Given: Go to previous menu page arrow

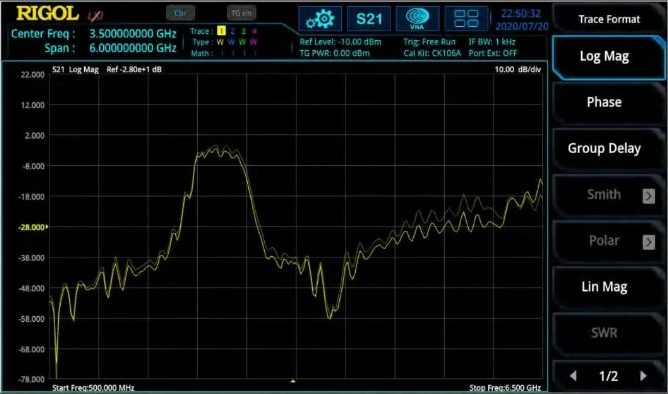Looking at the screenshot, I should 573,376.
